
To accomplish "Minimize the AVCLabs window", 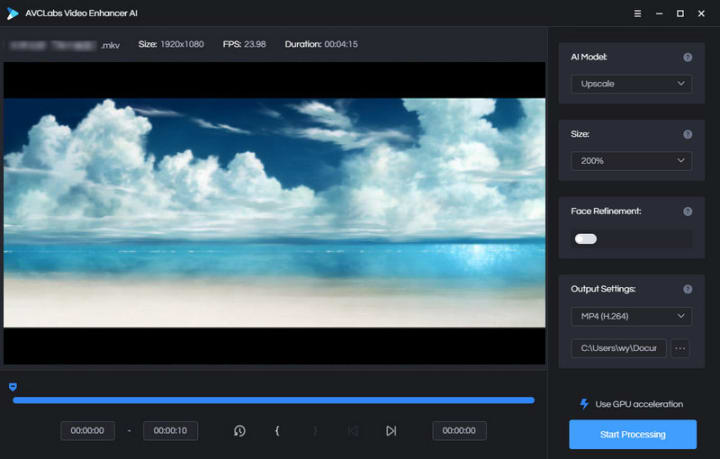I will coord(659,14).
